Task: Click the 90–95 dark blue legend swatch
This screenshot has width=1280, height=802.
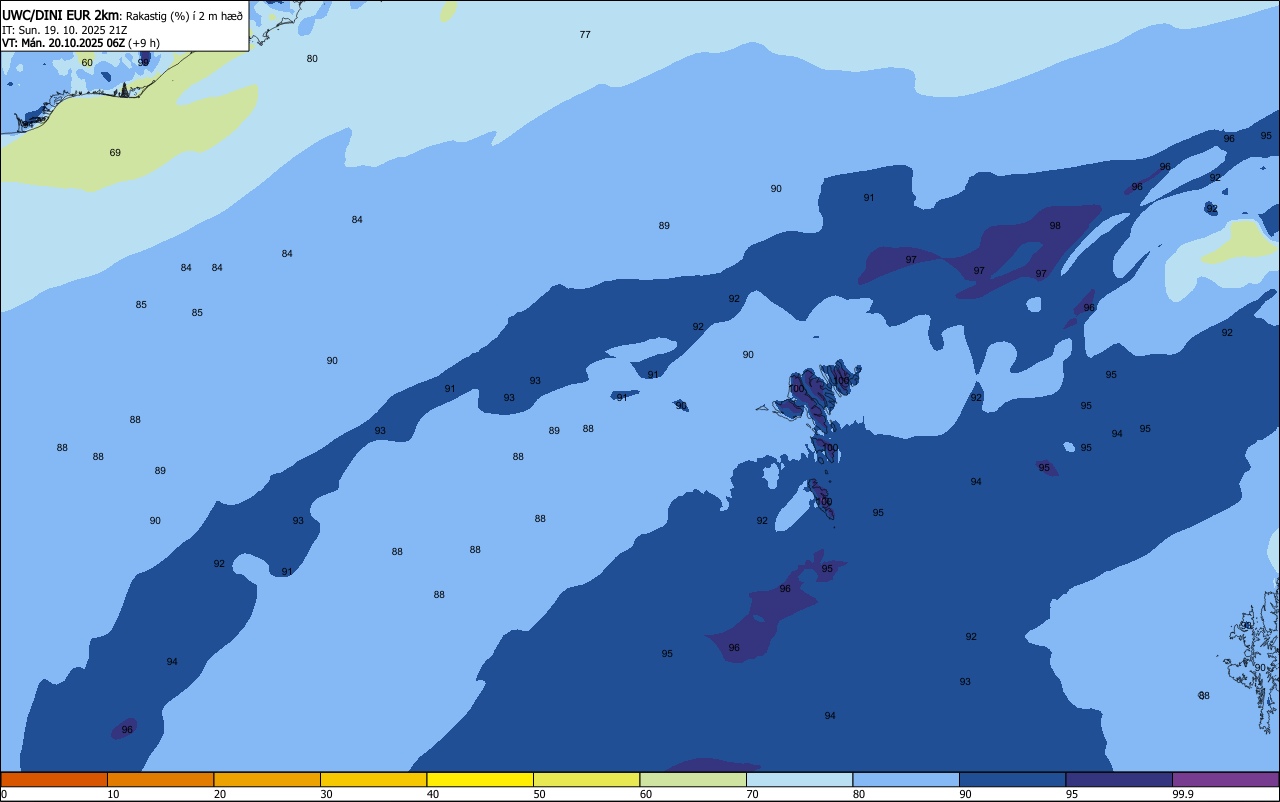Action: (x=1013, y=779)
